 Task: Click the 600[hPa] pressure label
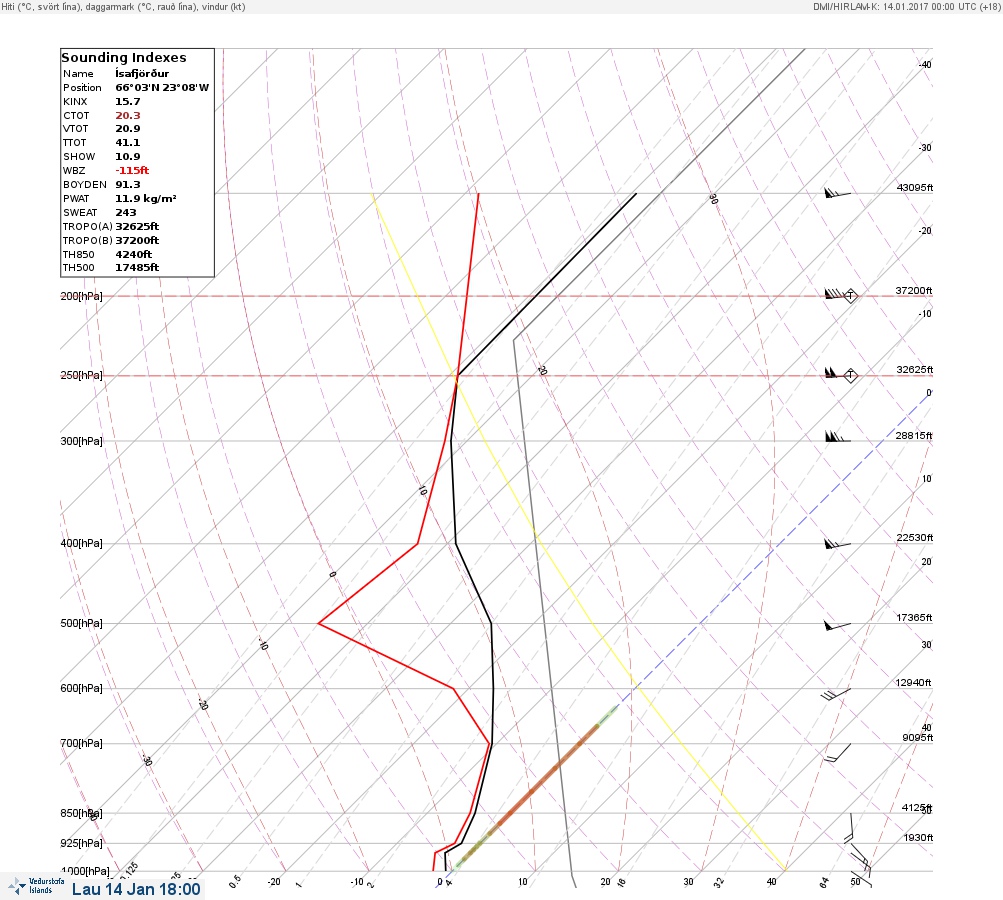(81, 688)
